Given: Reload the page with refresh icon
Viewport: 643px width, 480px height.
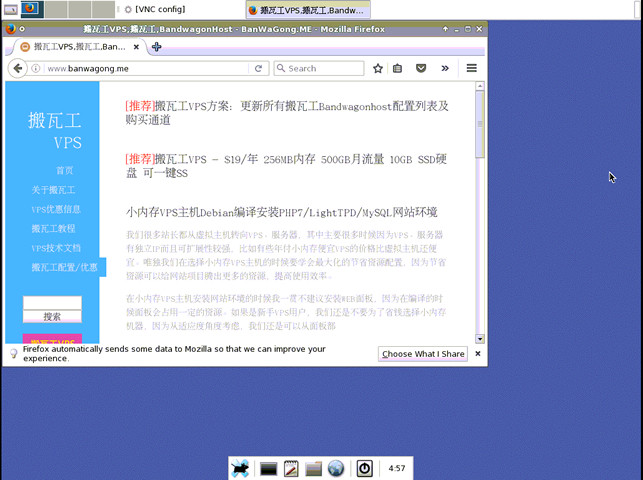Looking at the screenshot, I should click(258, 68).
